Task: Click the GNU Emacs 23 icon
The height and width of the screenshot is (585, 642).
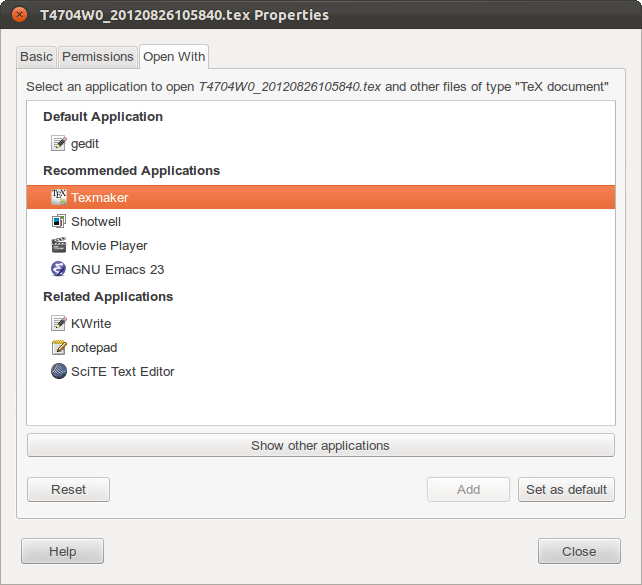Action: coord(58,269)
